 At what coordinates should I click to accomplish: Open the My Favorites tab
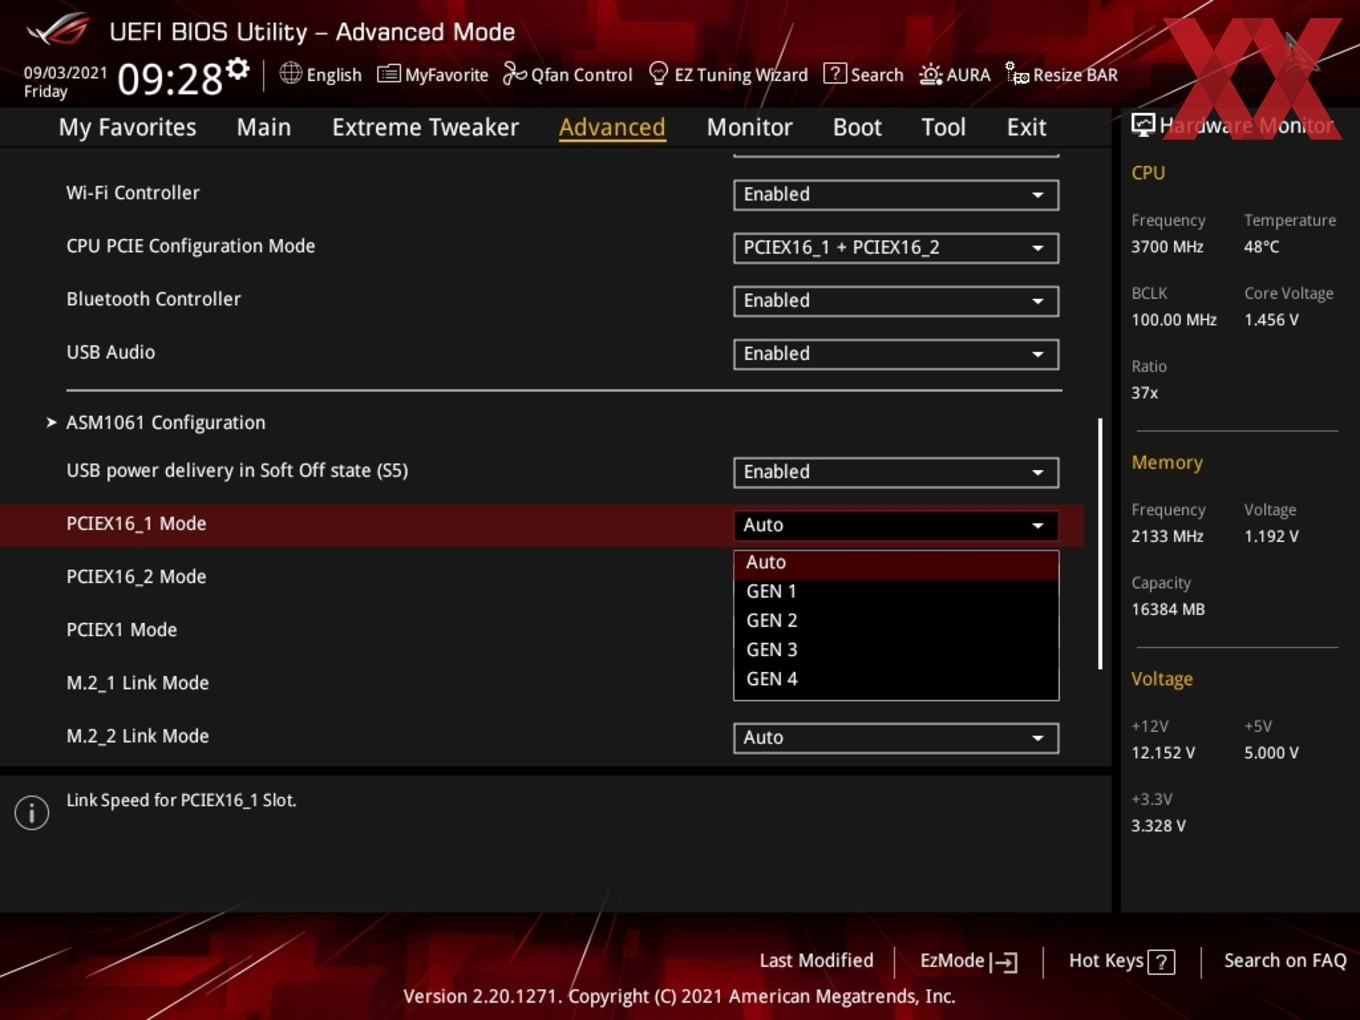tap(127, 127)
